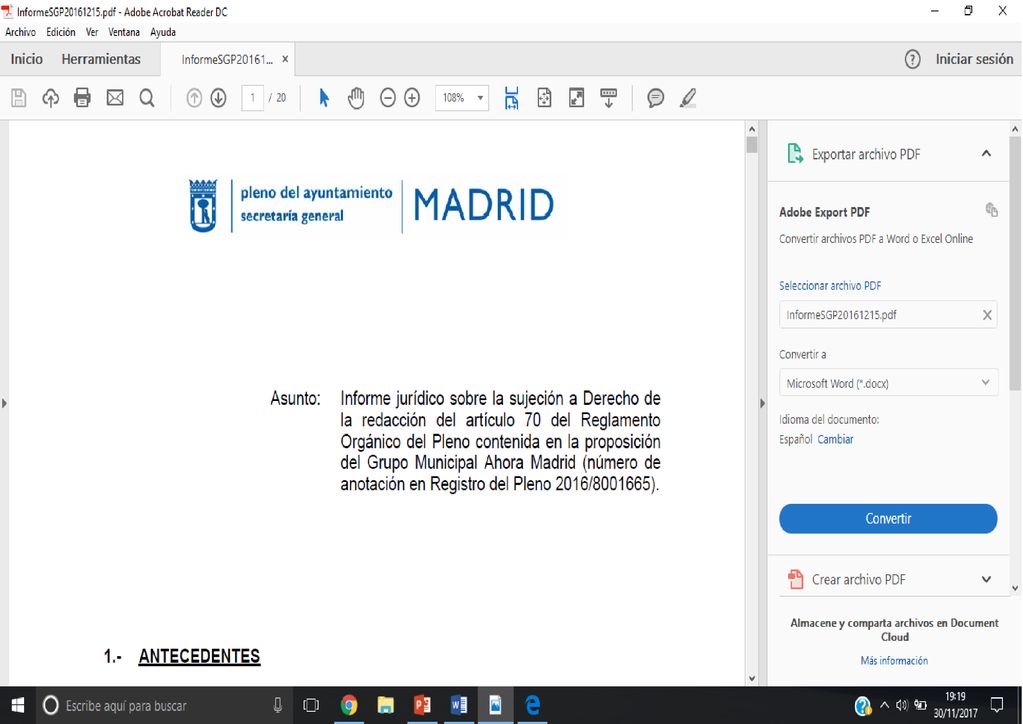Send file by email icon

pyautogui.click(x=115, y=98)
